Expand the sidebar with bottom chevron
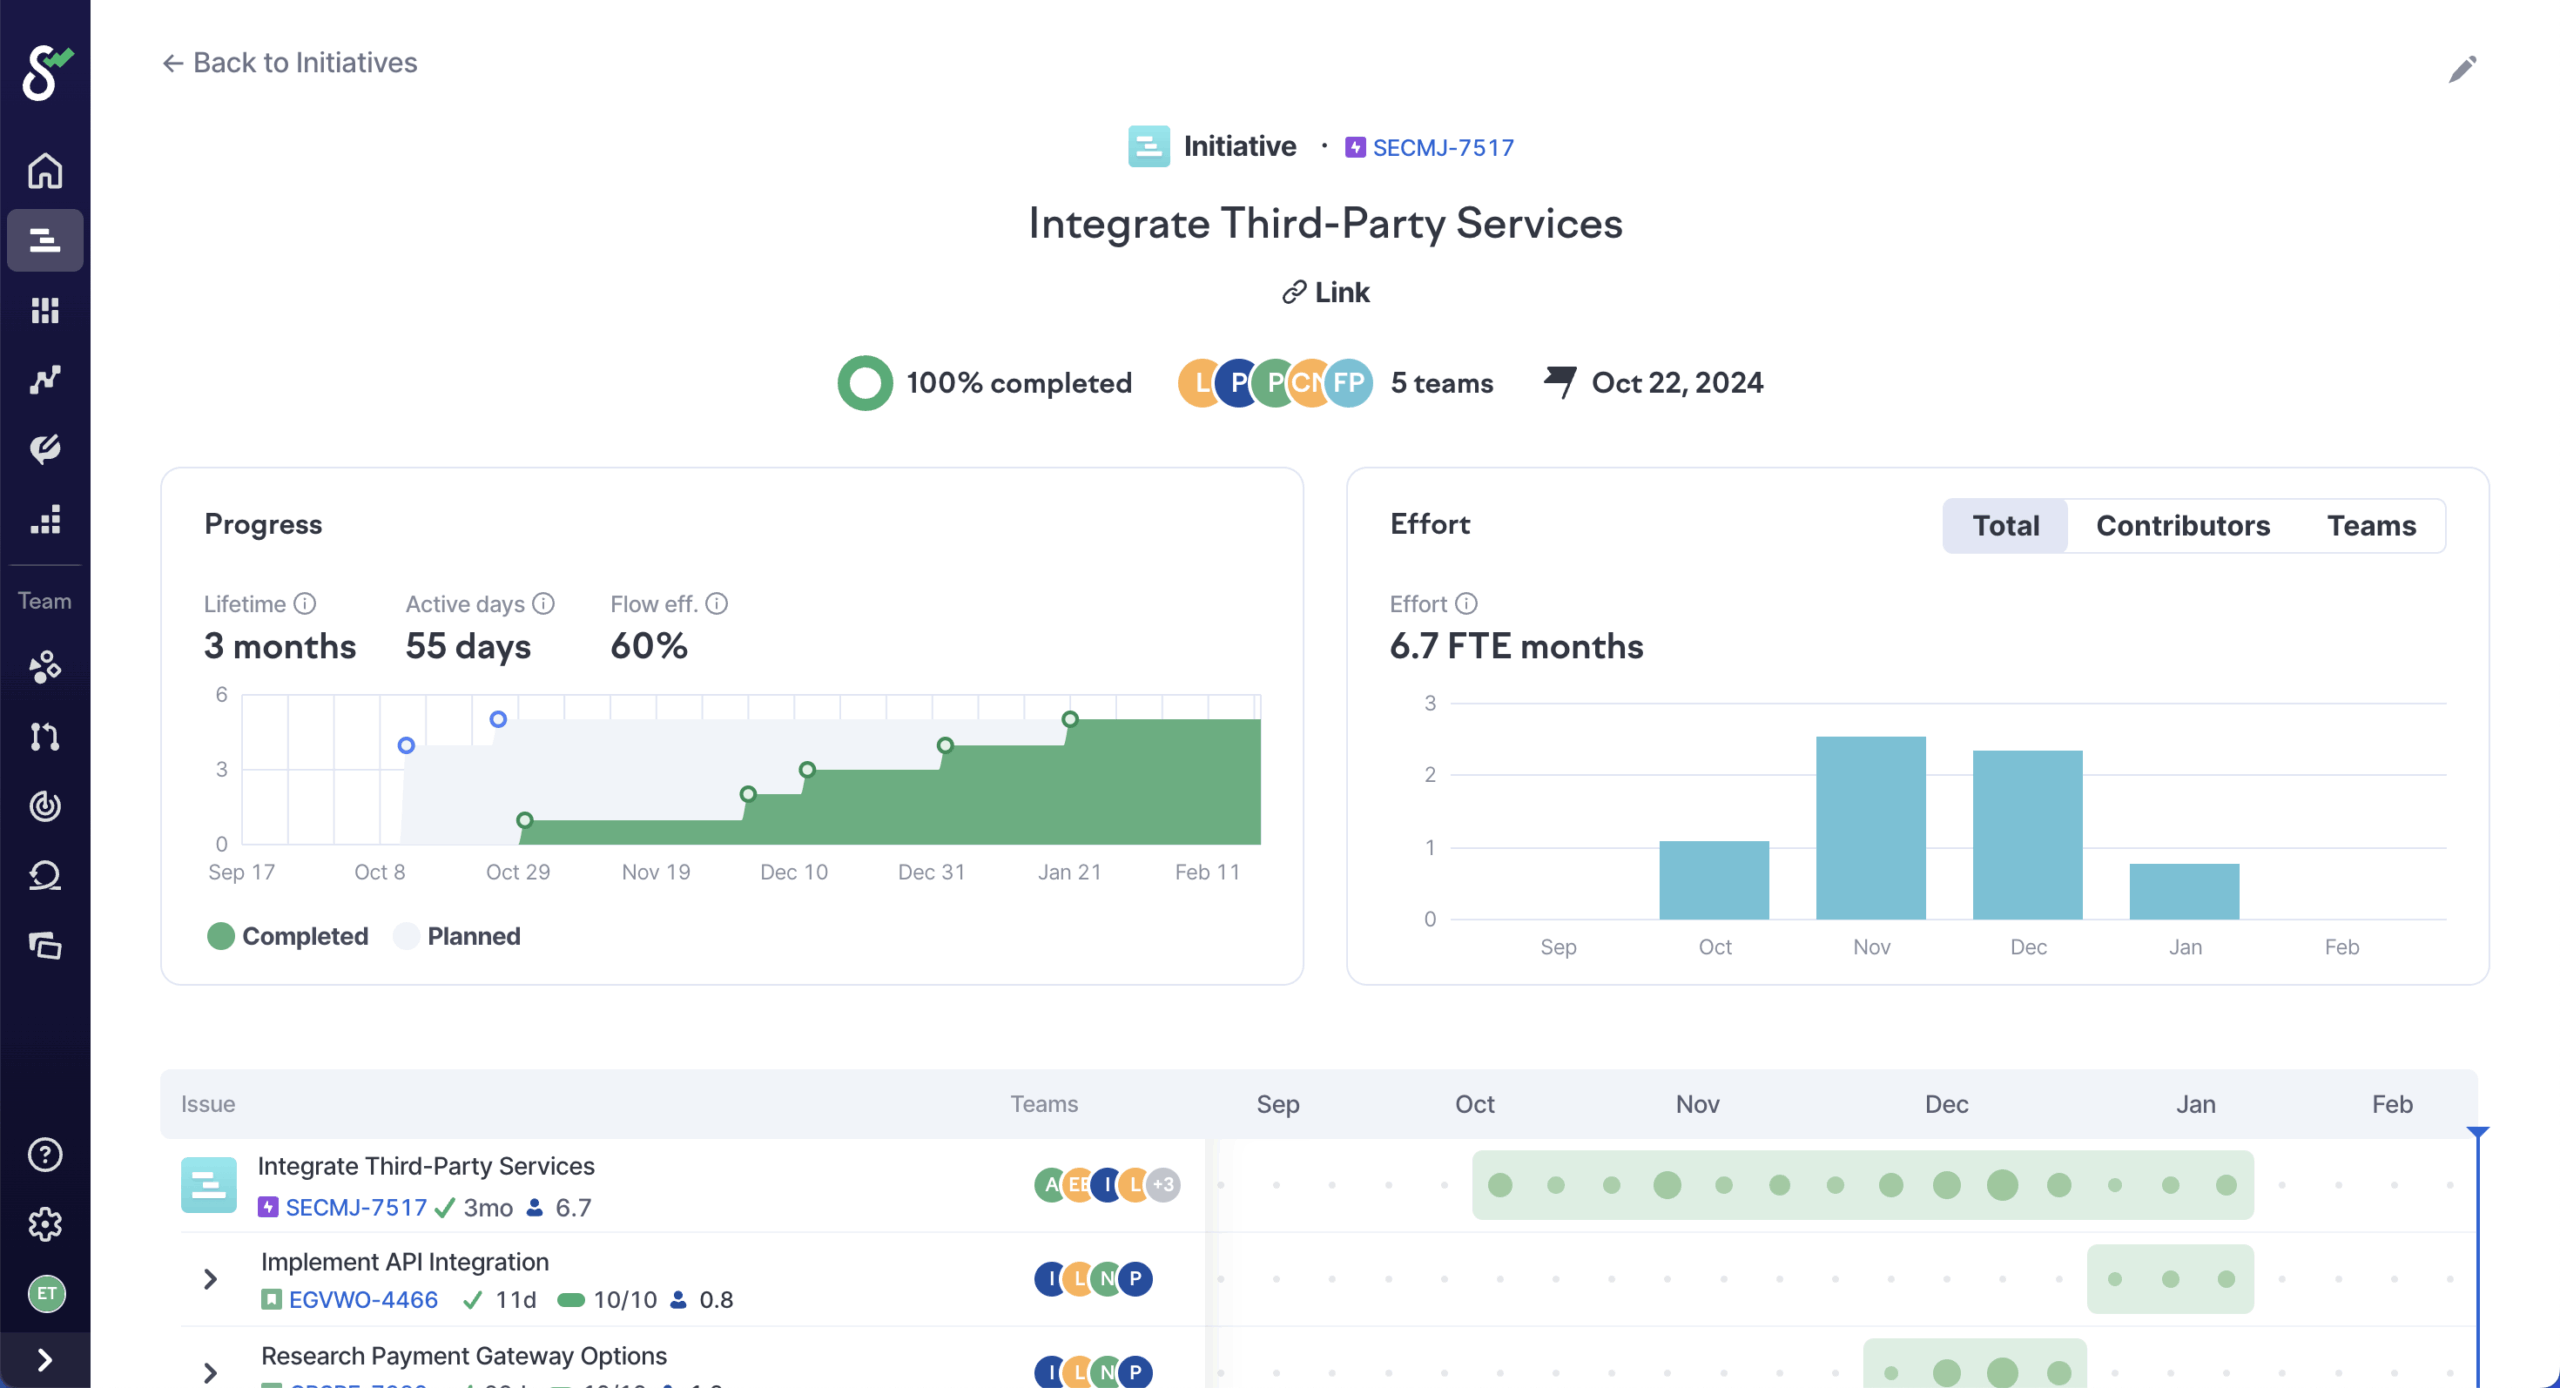Image resolution: width=2560 pixels, height=1388 pixels. tap(45, 1360)
